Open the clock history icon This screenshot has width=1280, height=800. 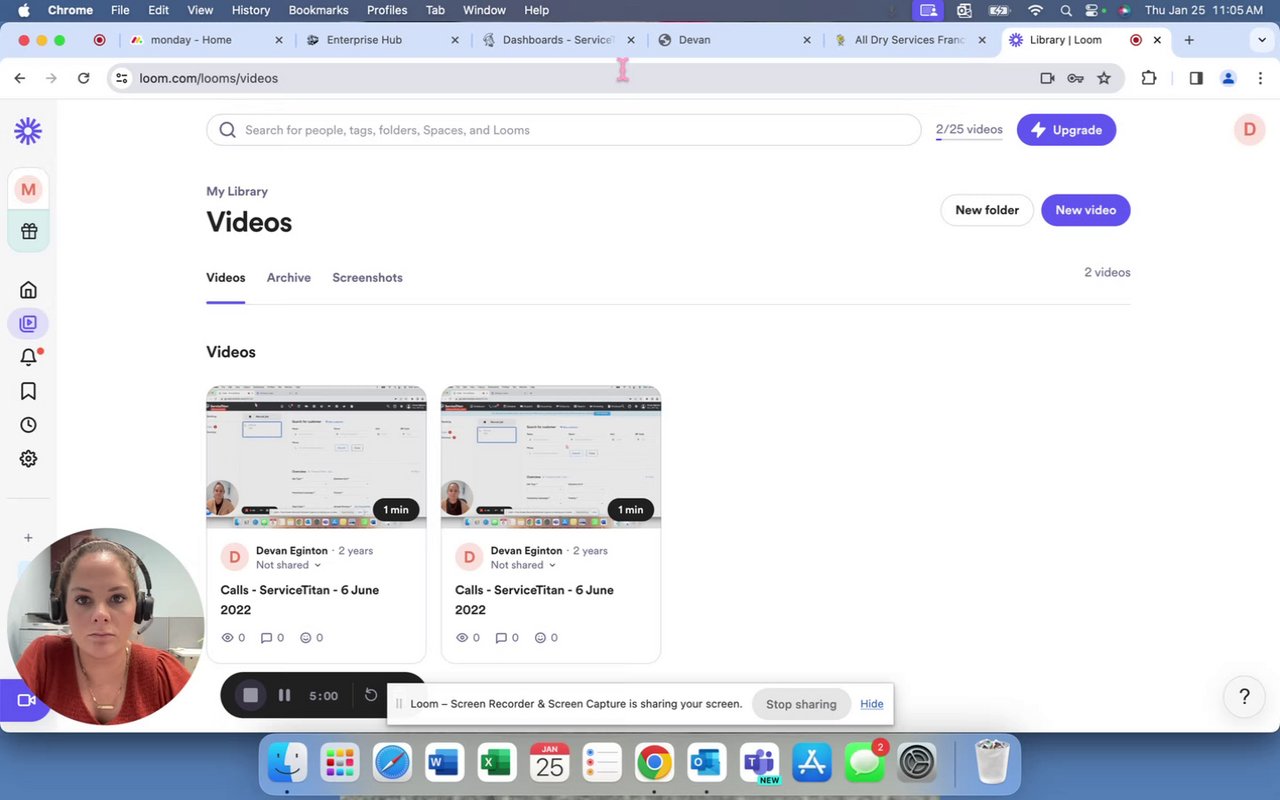(28, 425)
